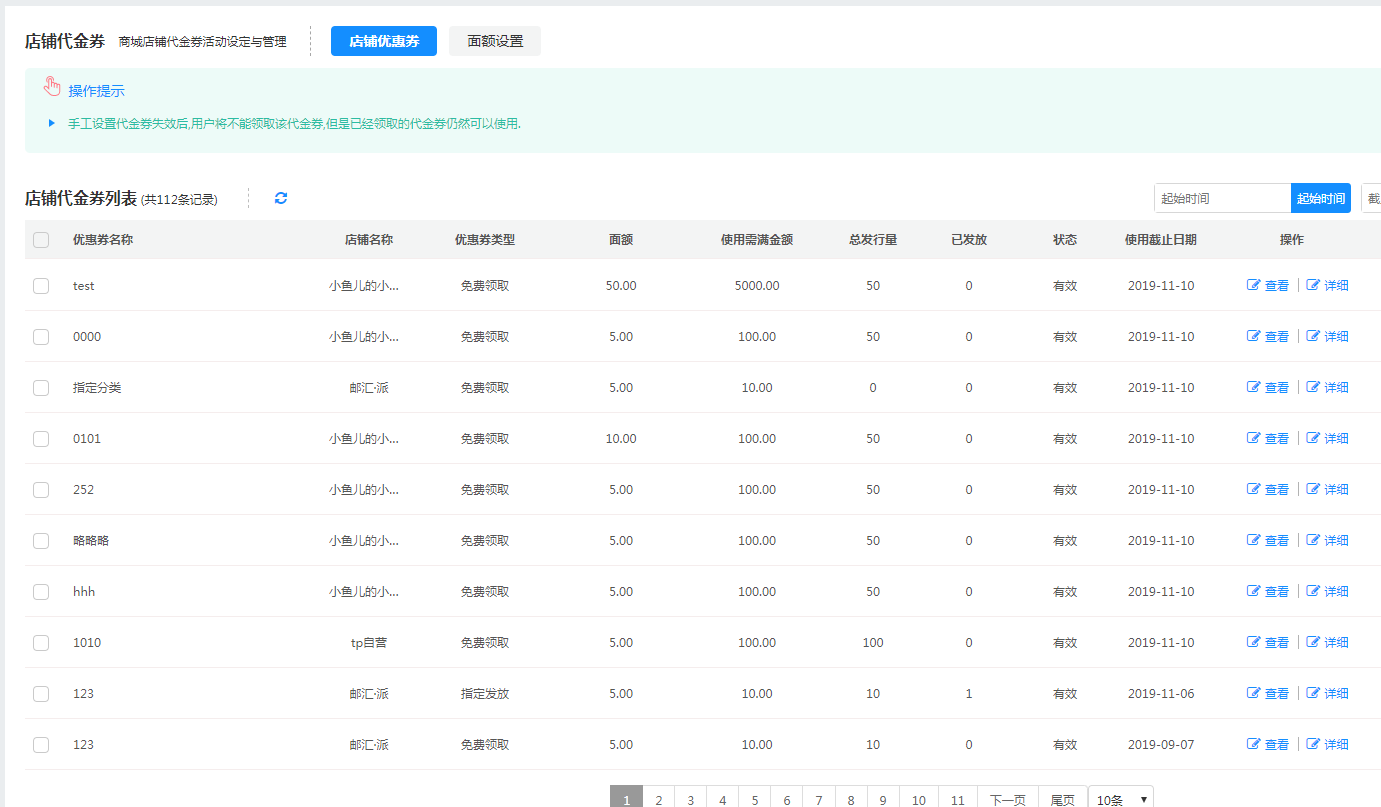Image resolution: width=1381 pixels, height=807 pixels.
Task: Click the blue 起始时间 button
Action: 1320,198
